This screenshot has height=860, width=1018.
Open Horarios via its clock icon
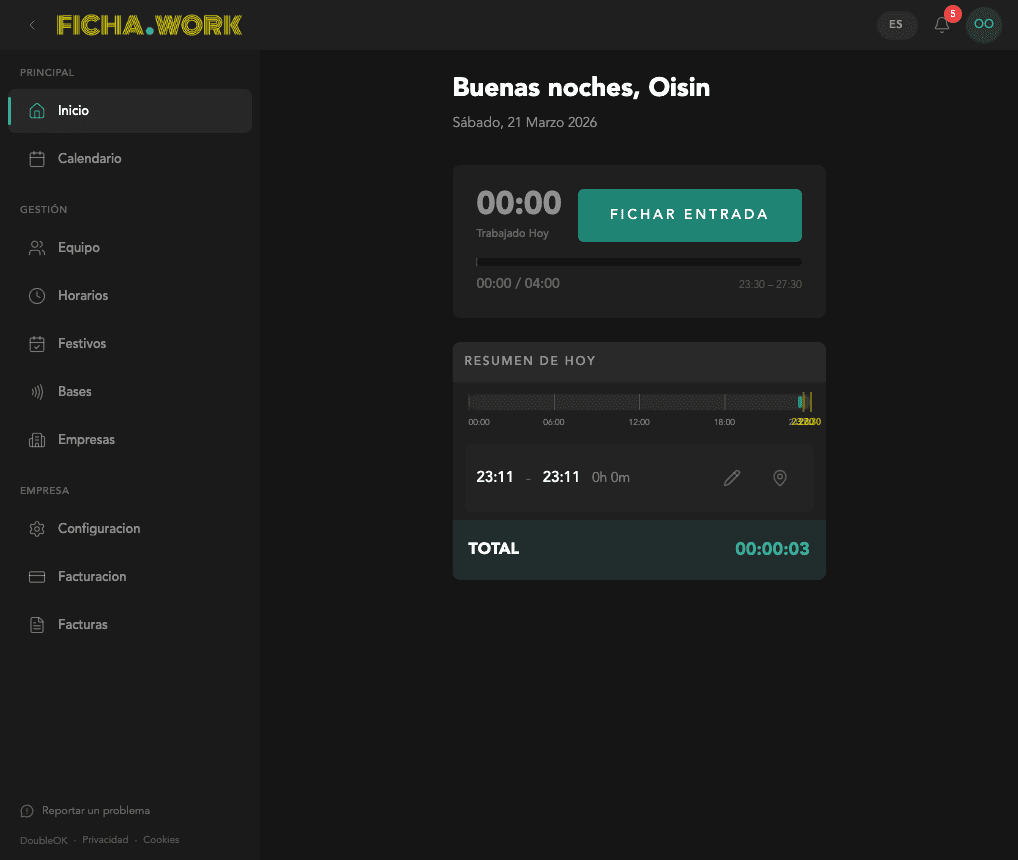point(36,295)
